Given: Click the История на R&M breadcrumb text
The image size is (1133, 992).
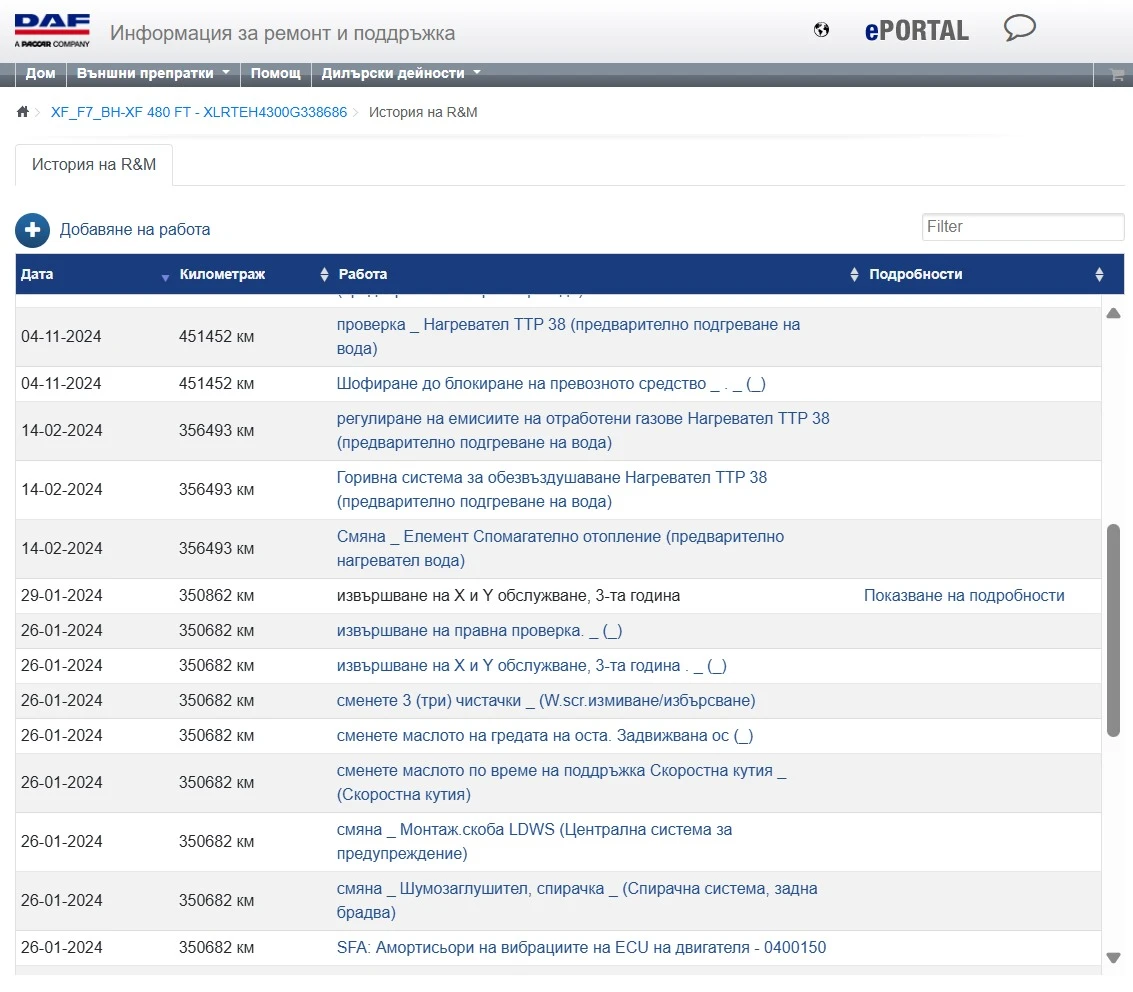Looking at the screenshot, I should (423, 112).
